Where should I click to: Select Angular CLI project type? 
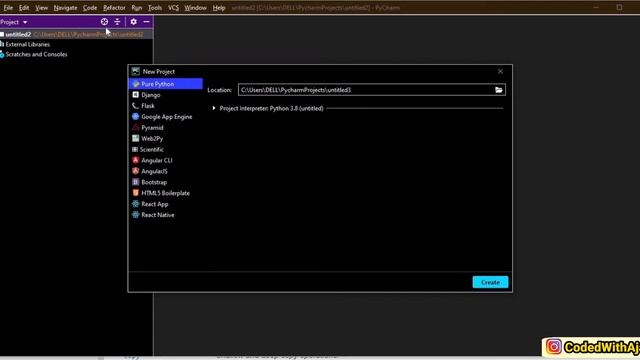pos(165,160)
